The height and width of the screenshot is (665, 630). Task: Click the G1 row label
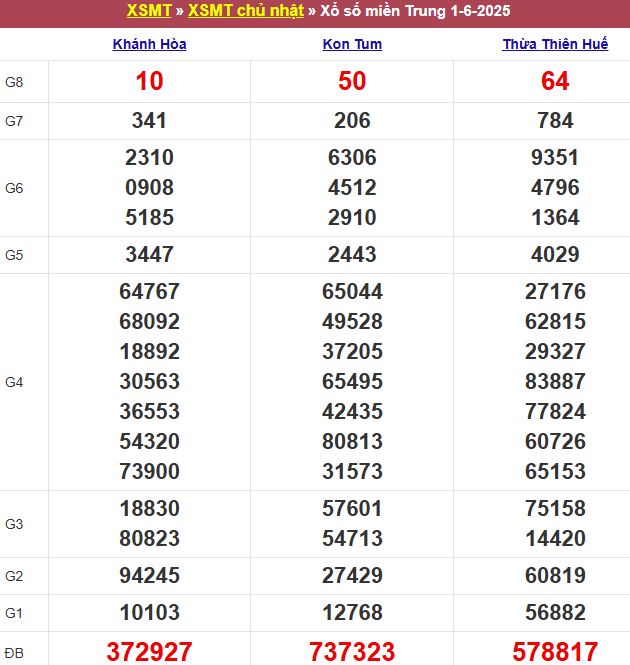point(14,613)
